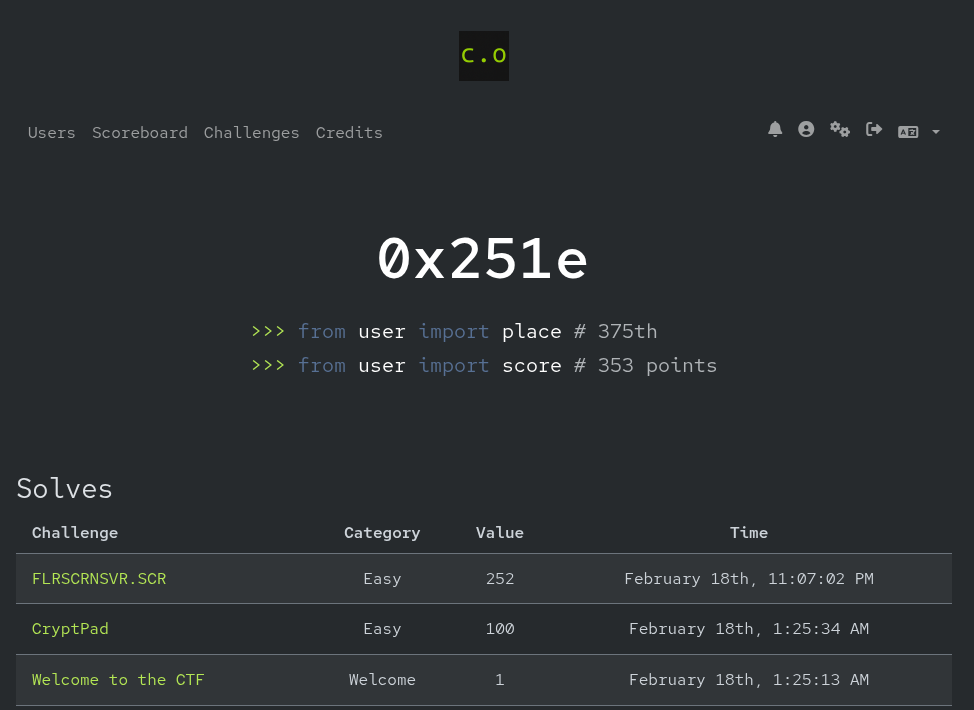Open the CryptPad challenge link
Viewport: 974px width, 710px height.
[x=70, y=629]
